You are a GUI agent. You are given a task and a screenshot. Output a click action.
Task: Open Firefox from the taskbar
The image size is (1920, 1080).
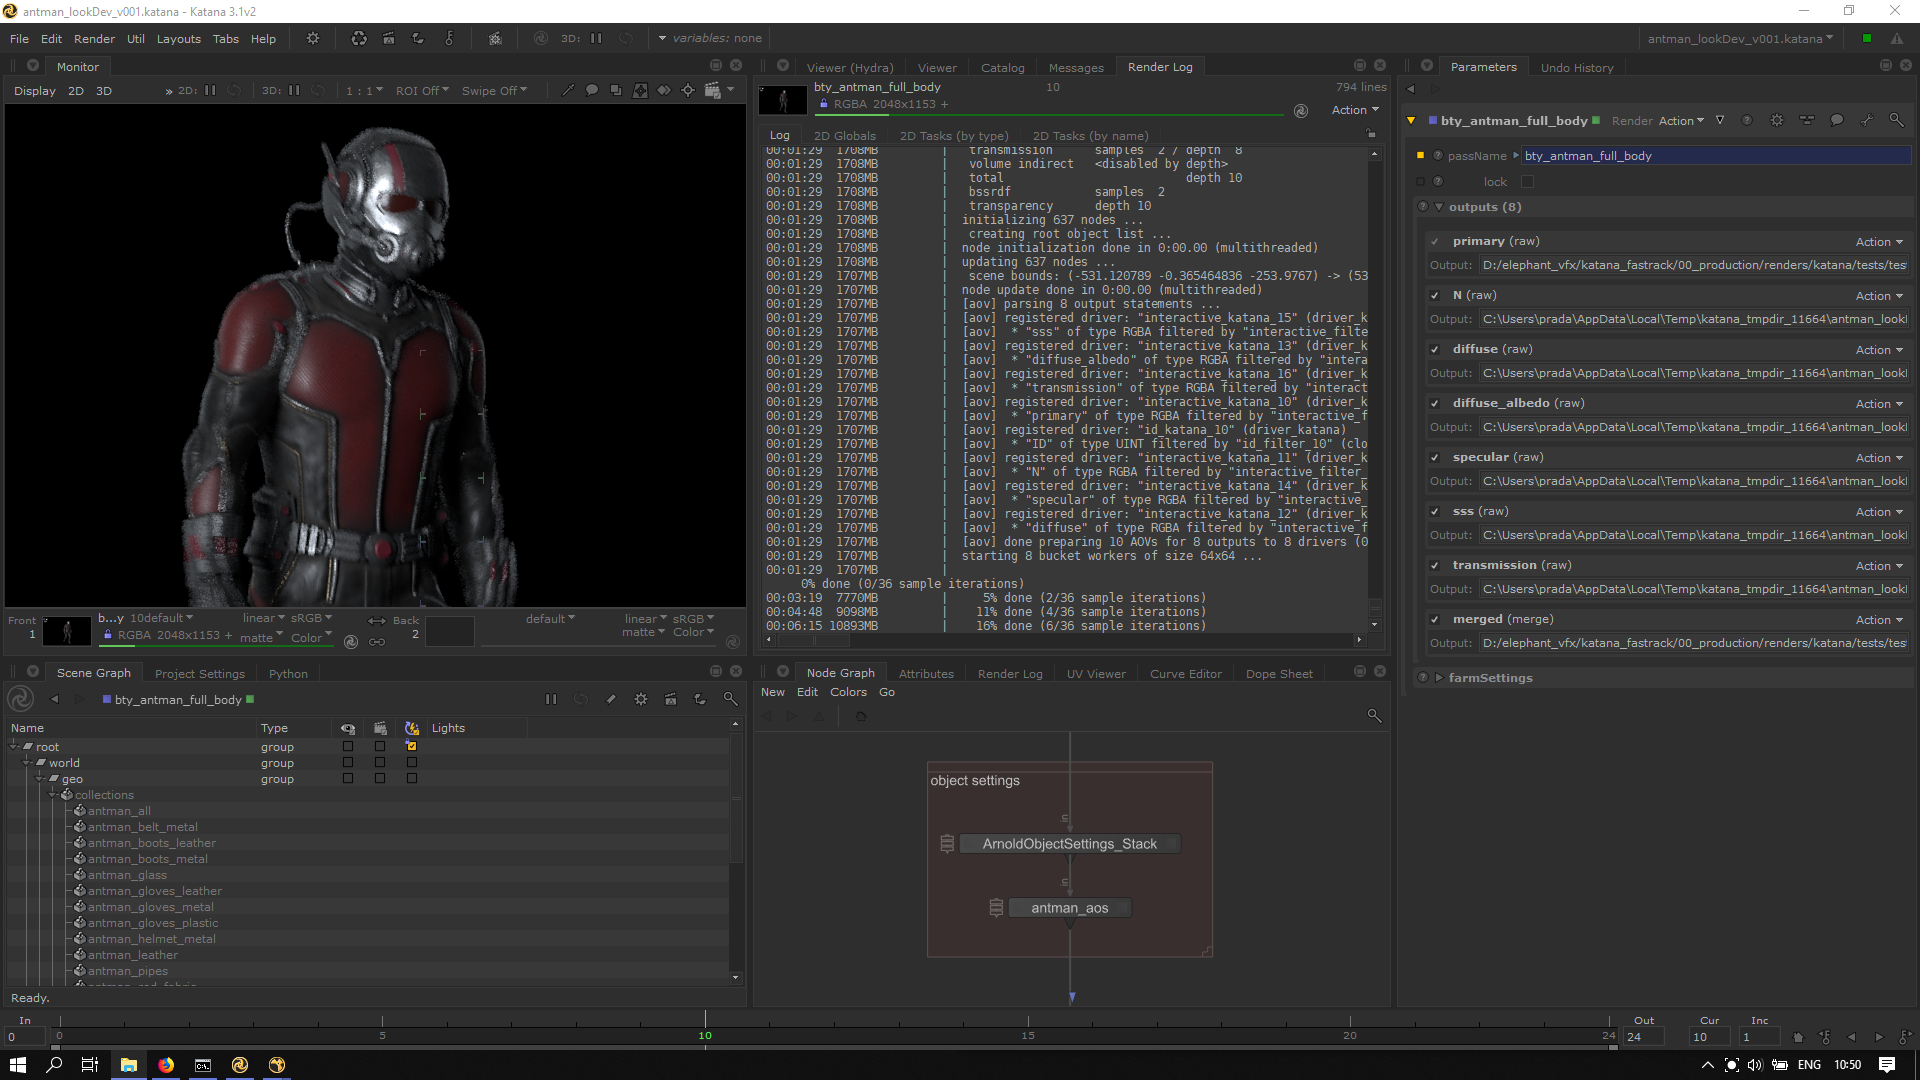pyautogui.click(x=166, y=1065)
